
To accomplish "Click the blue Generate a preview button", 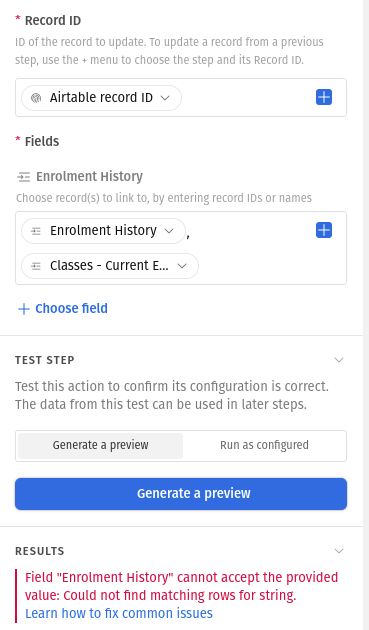I will click(181, 494).
